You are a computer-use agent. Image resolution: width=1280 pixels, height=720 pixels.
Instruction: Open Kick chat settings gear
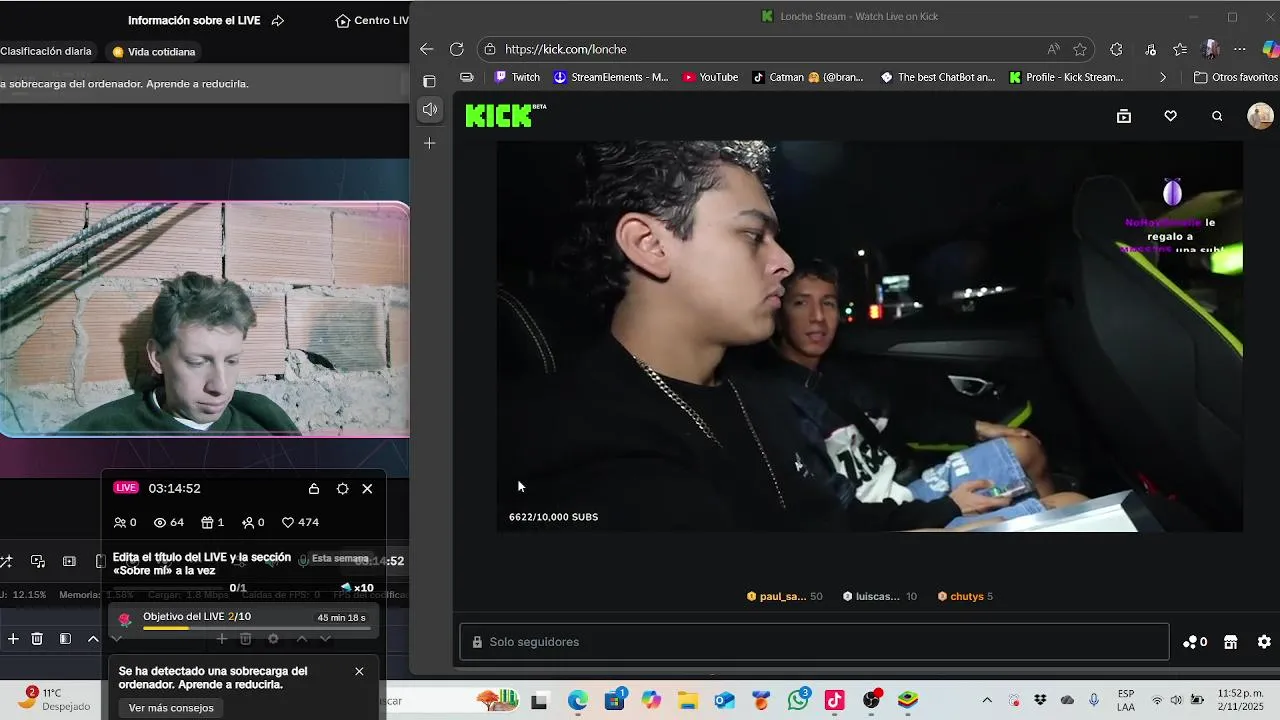pyautogui.click(x=1264, y=642)
